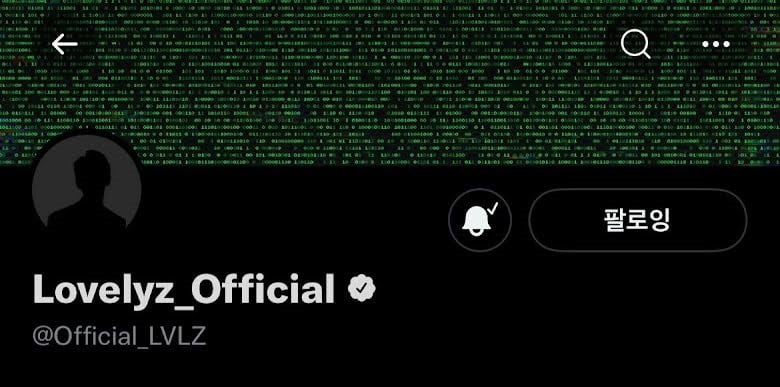
Task: Select the Lovelyz_Official display name
Action: coord(184,289)
